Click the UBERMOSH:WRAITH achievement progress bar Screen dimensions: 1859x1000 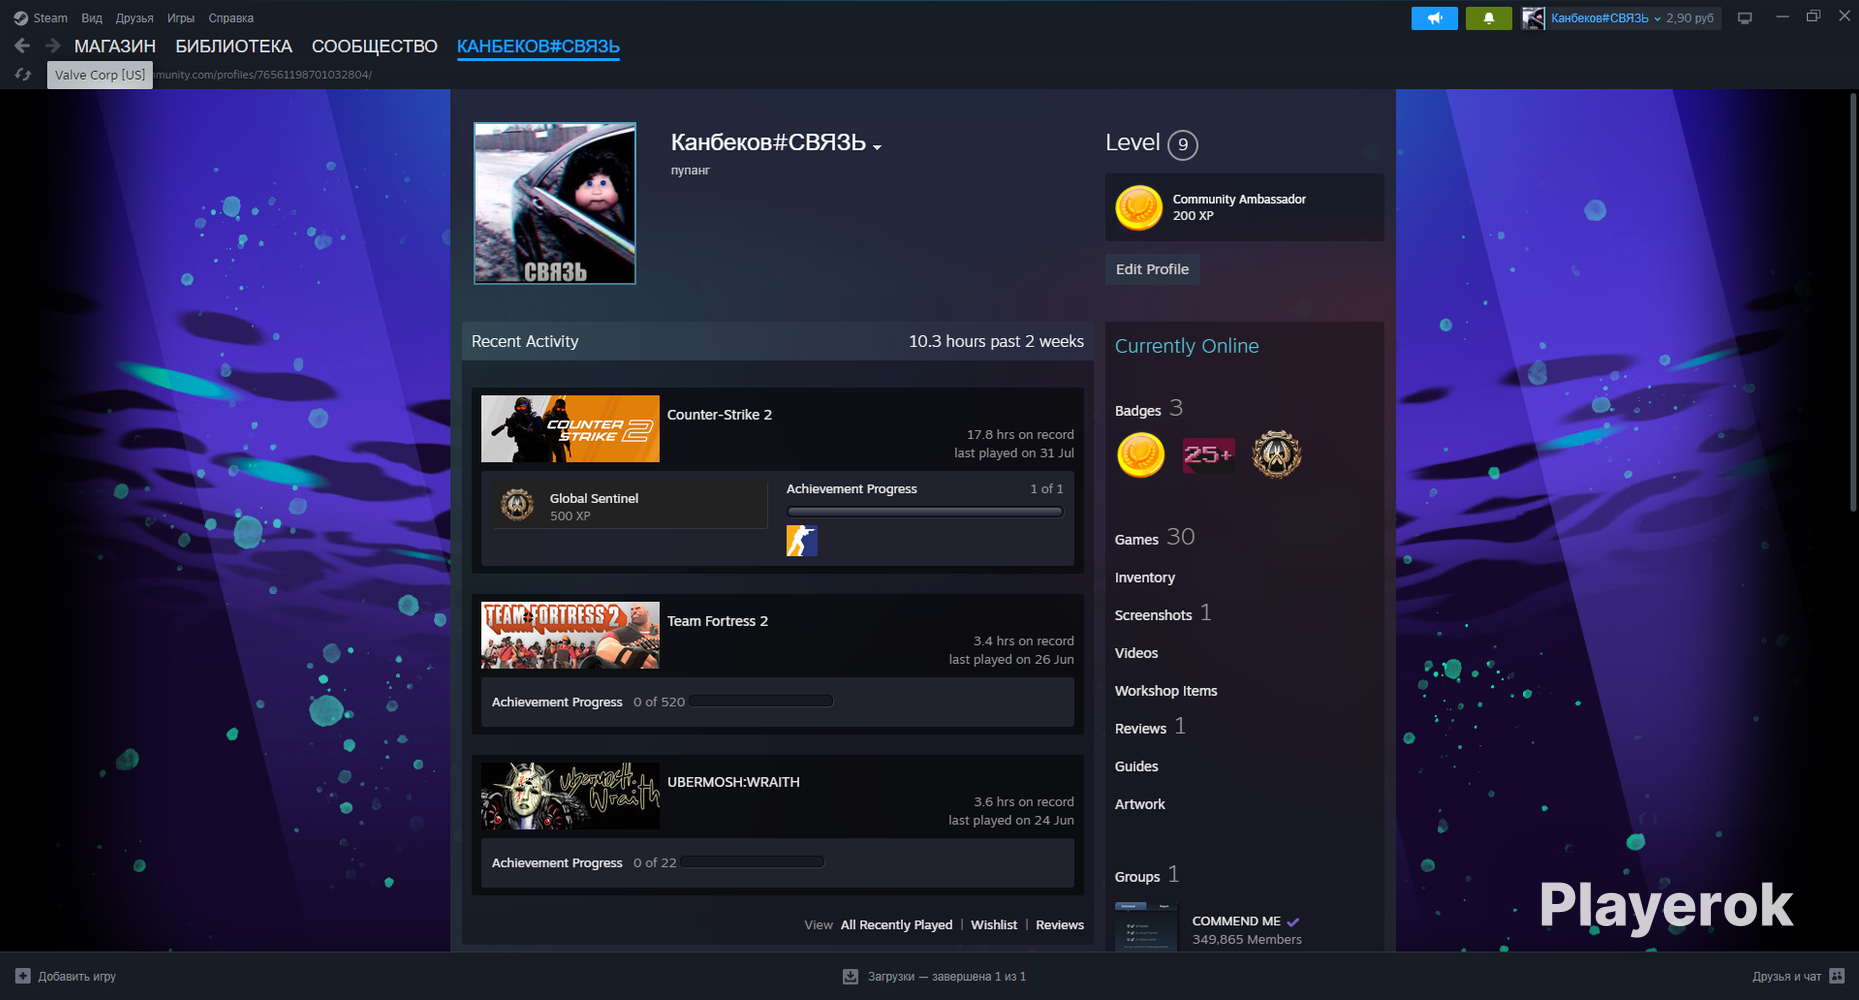click(752, 862)
